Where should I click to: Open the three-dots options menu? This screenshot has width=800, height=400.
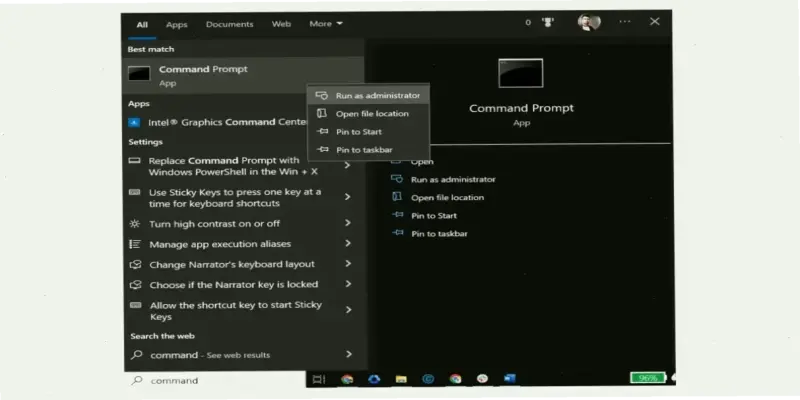tap(625, 22)
